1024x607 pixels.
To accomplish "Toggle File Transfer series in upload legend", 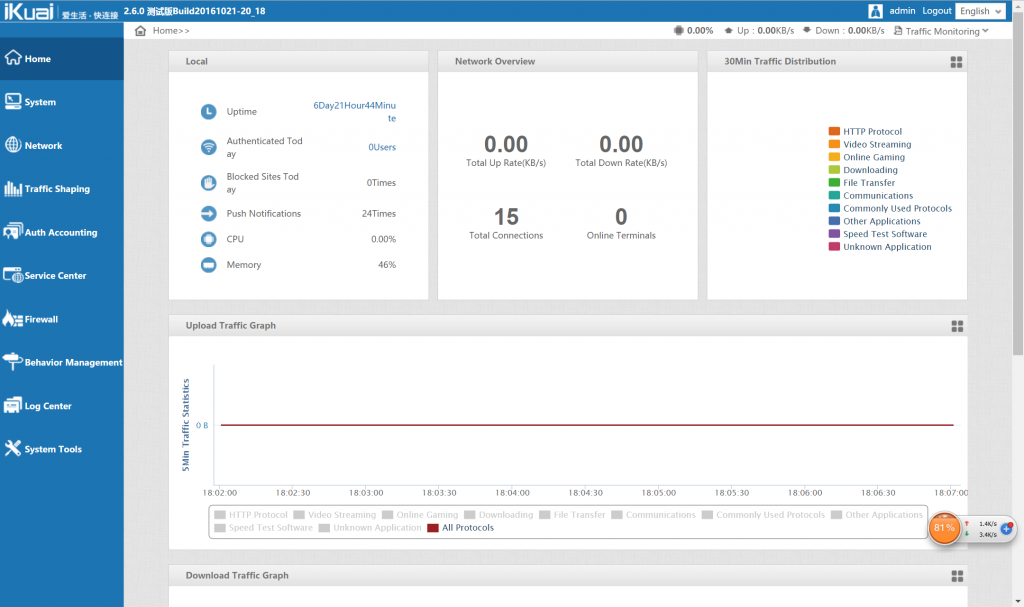I will coord(573,515).
